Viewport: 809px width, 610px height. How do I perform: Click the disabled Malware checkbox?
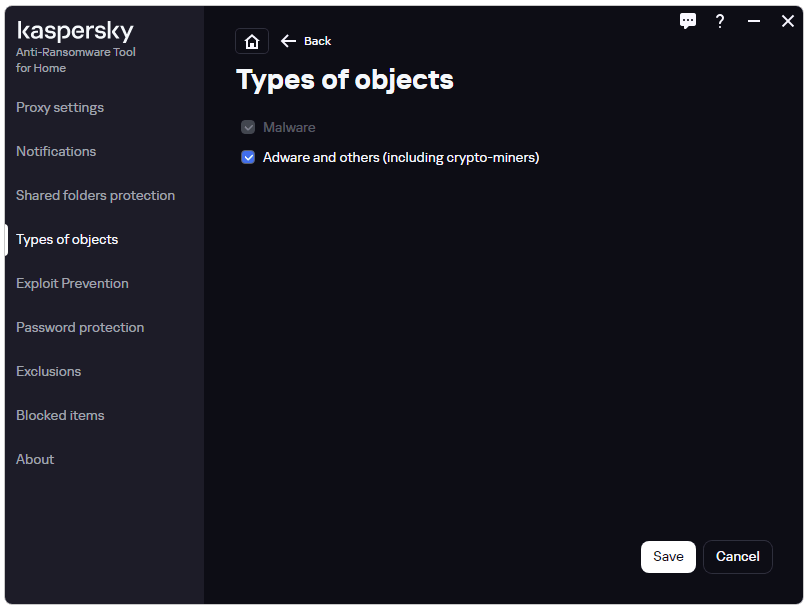pos(248,127)
